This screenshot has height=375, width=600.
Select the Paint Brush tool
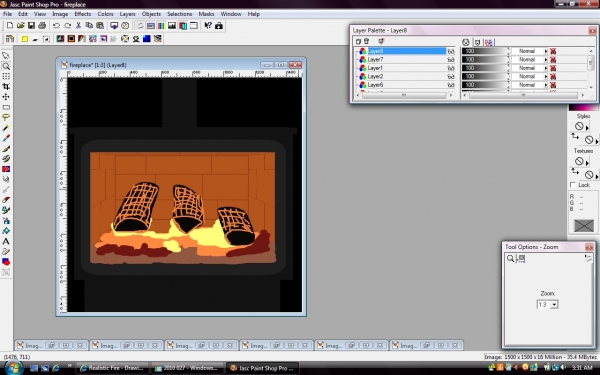click(x=6, y=148)
